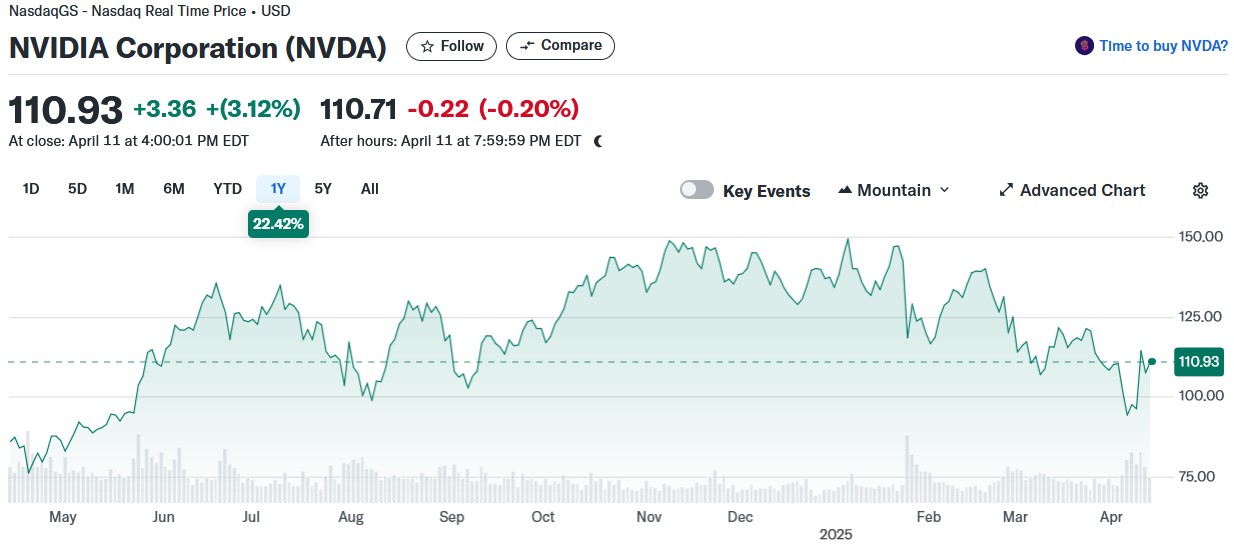Click the Aug x-axis label

click(351, 517)
